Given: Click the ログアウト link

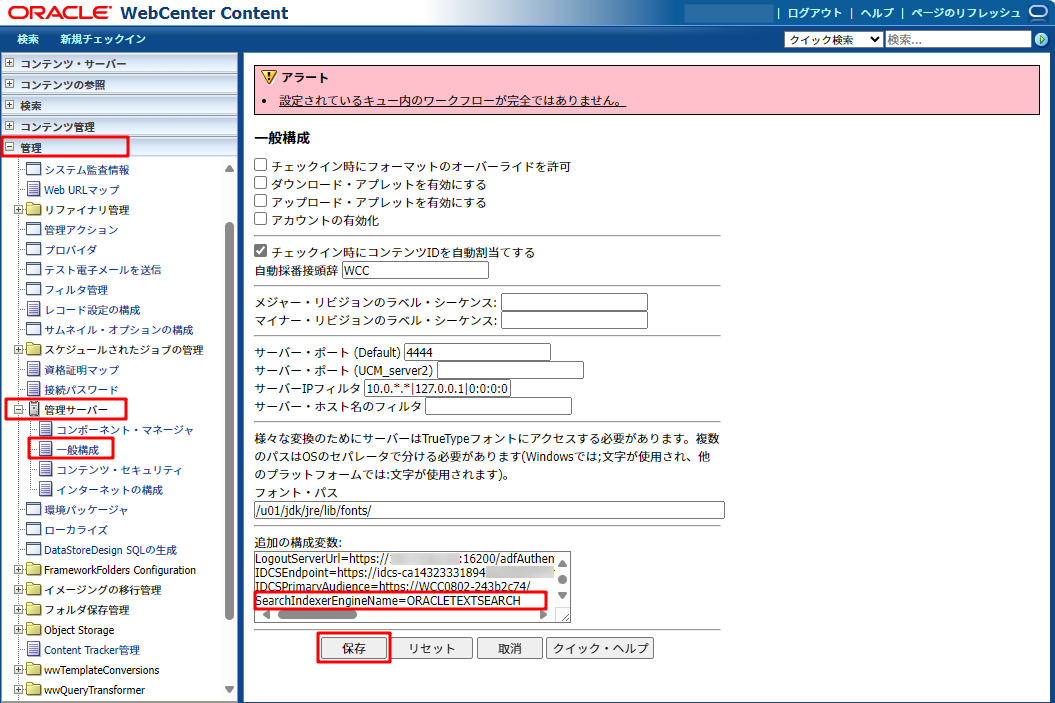Looking at the screenshot, I should 812,13.
